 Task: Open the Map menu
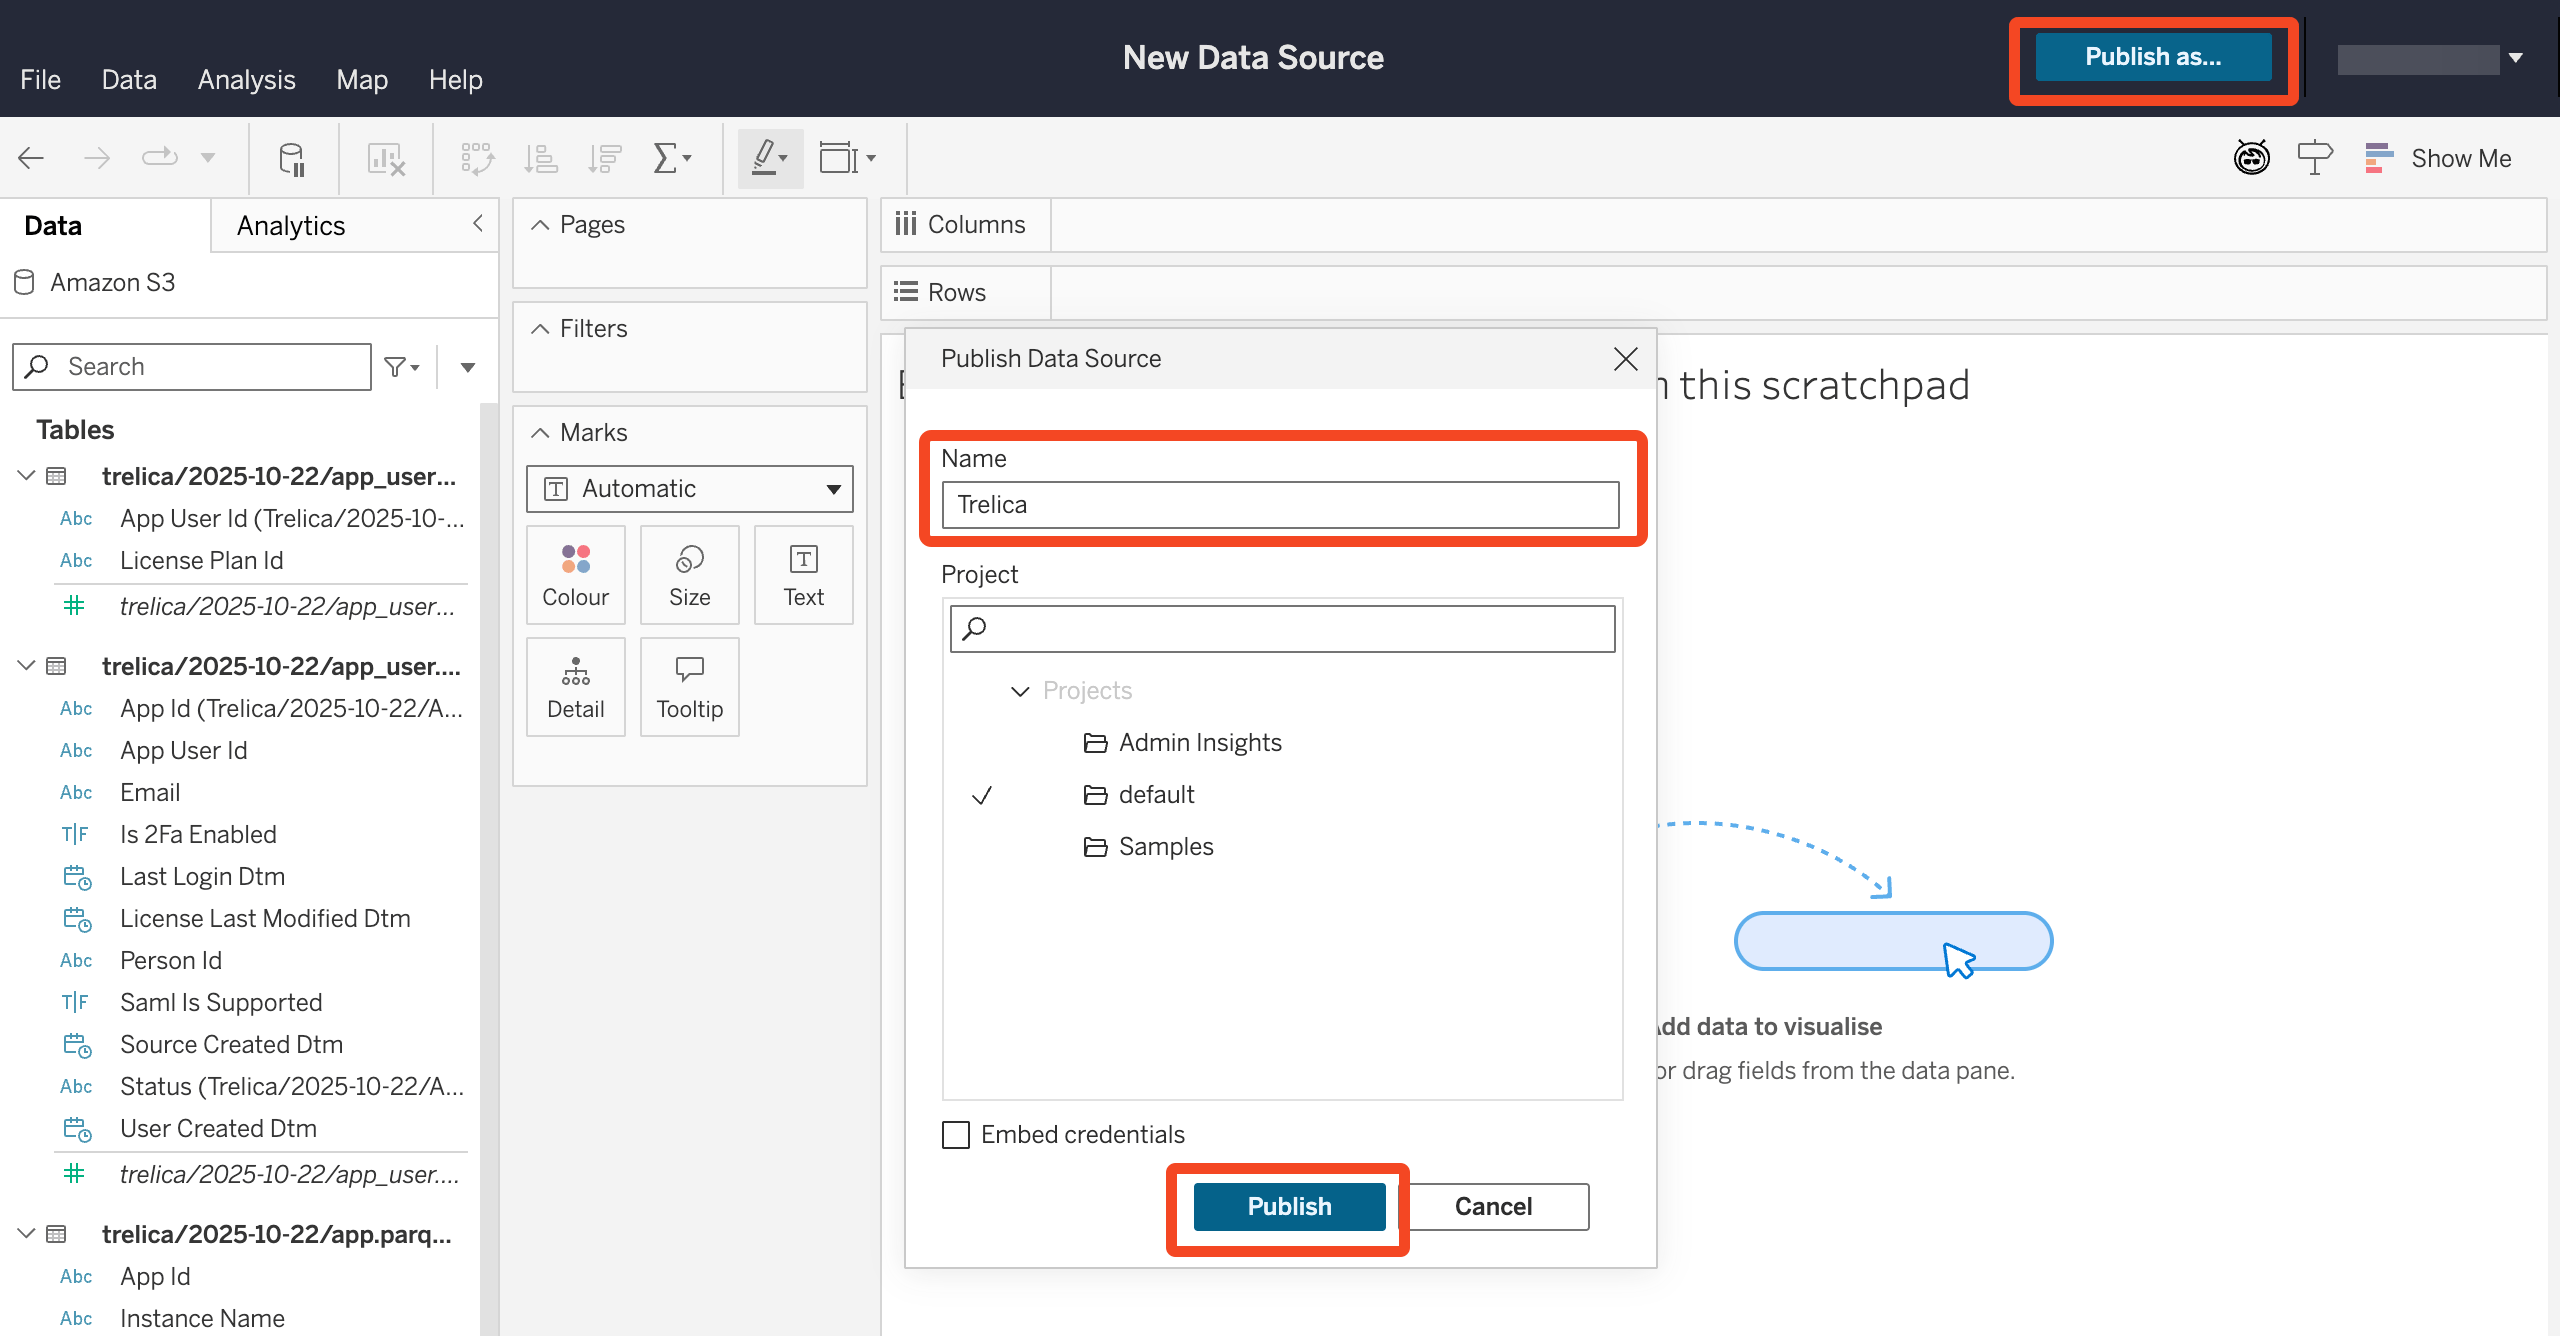(x=362, y=80)
